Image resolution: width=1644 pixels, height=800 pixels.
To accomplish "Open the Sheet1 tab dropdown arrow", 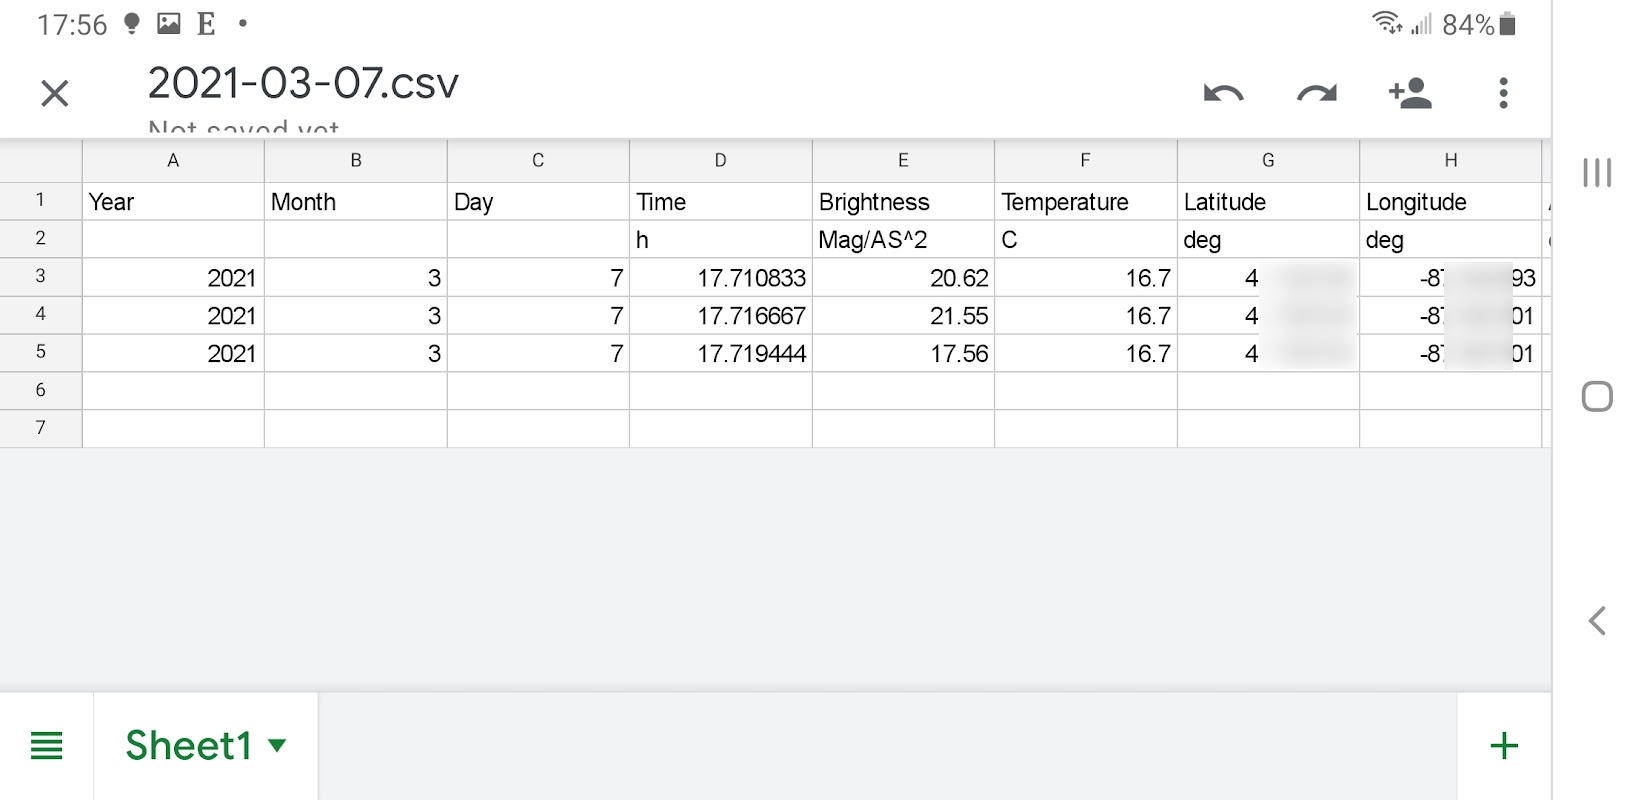I will pos(278,746).
